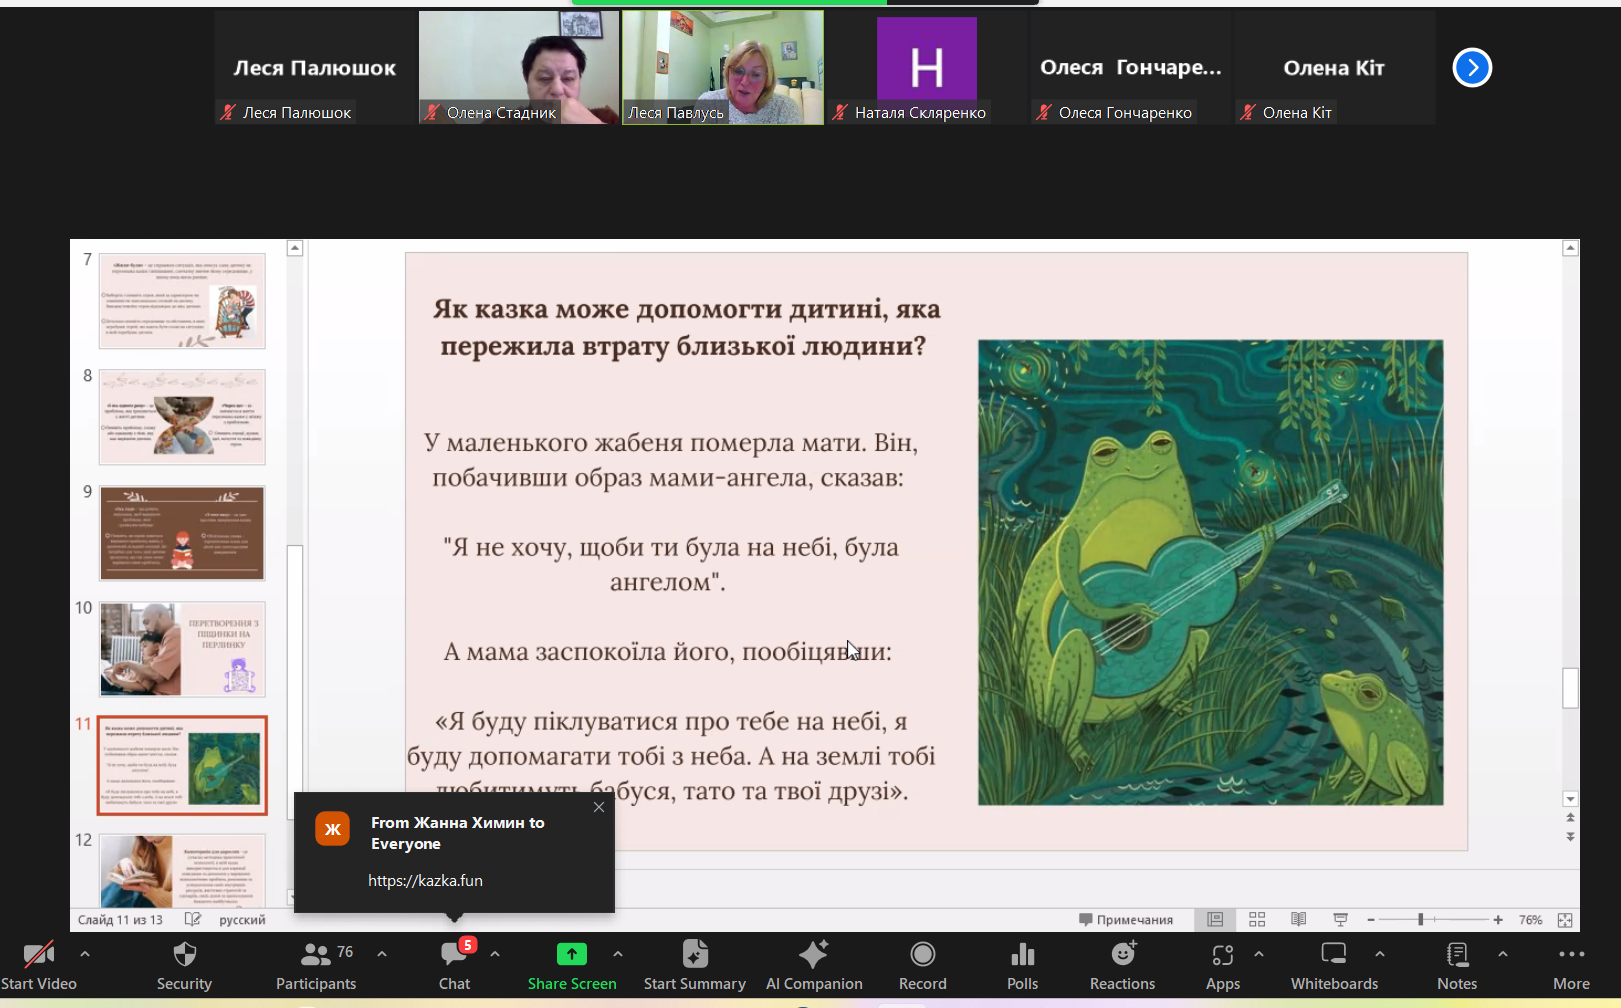Expand the Share Screen options arrow

point(618,954)
